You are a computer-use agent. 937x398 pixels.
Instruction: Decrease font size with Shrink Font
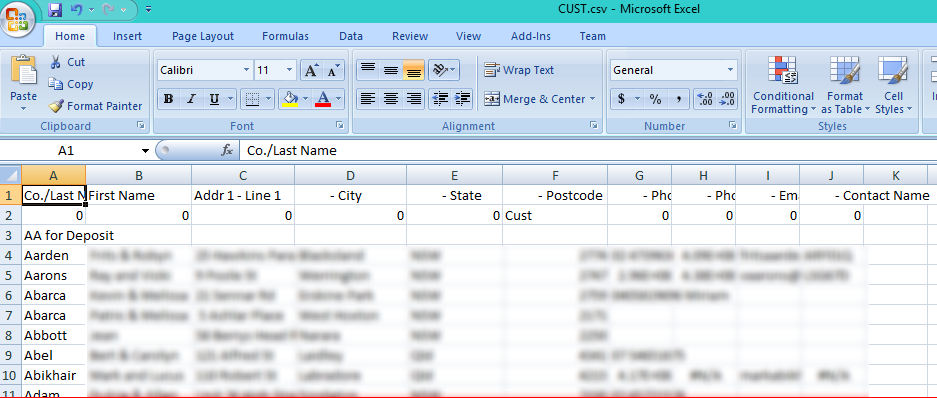point(333,71)
